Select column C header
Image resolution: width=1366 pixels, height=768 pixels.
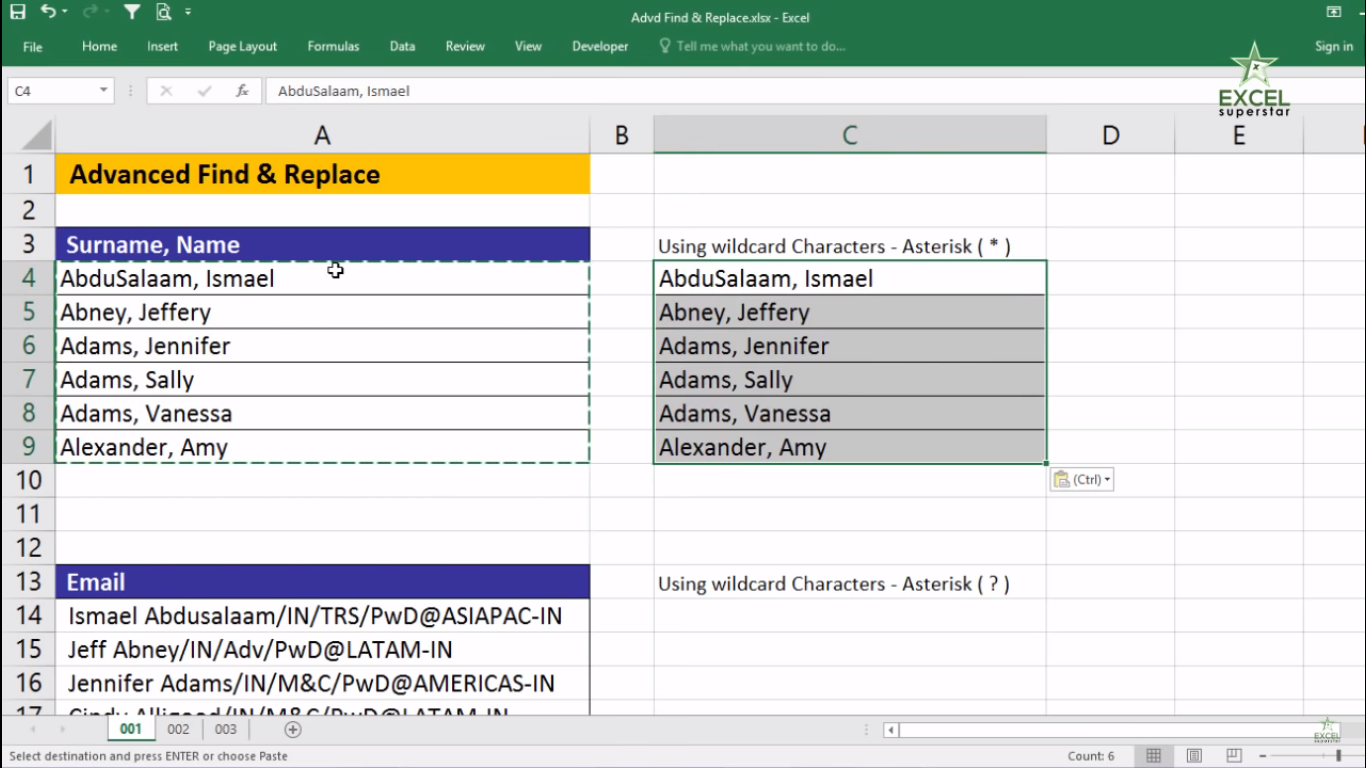850,135
